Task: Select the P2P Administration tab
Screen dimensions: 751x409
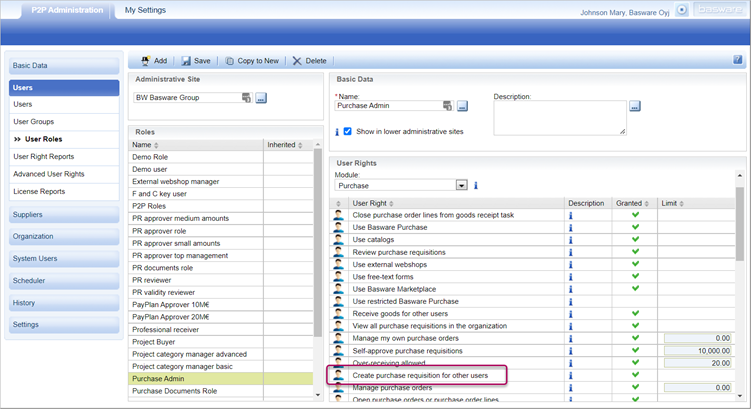Action: pos(67,10)
